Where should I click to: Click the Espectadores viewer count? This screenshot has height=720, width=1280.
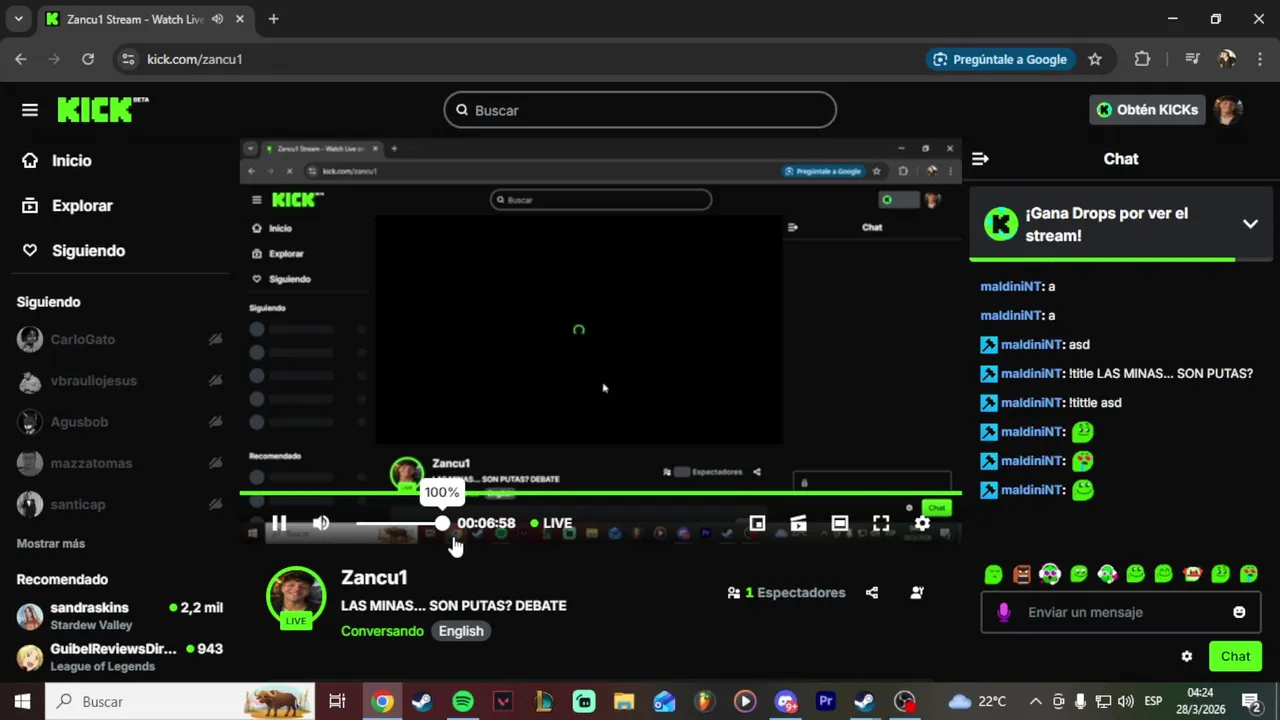click(x=787, y=592)
